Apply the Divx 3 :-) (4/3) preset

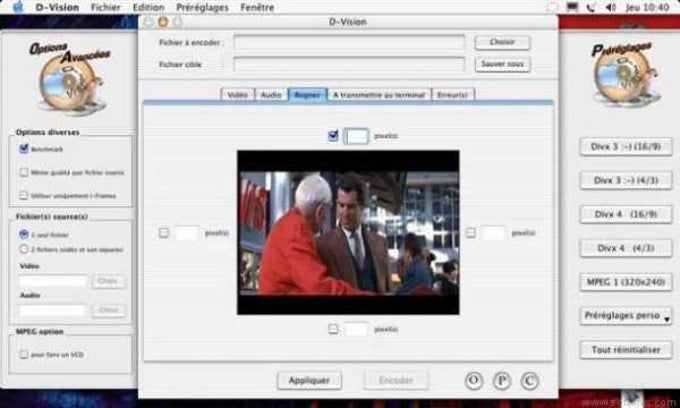click(x=626, y=180)
